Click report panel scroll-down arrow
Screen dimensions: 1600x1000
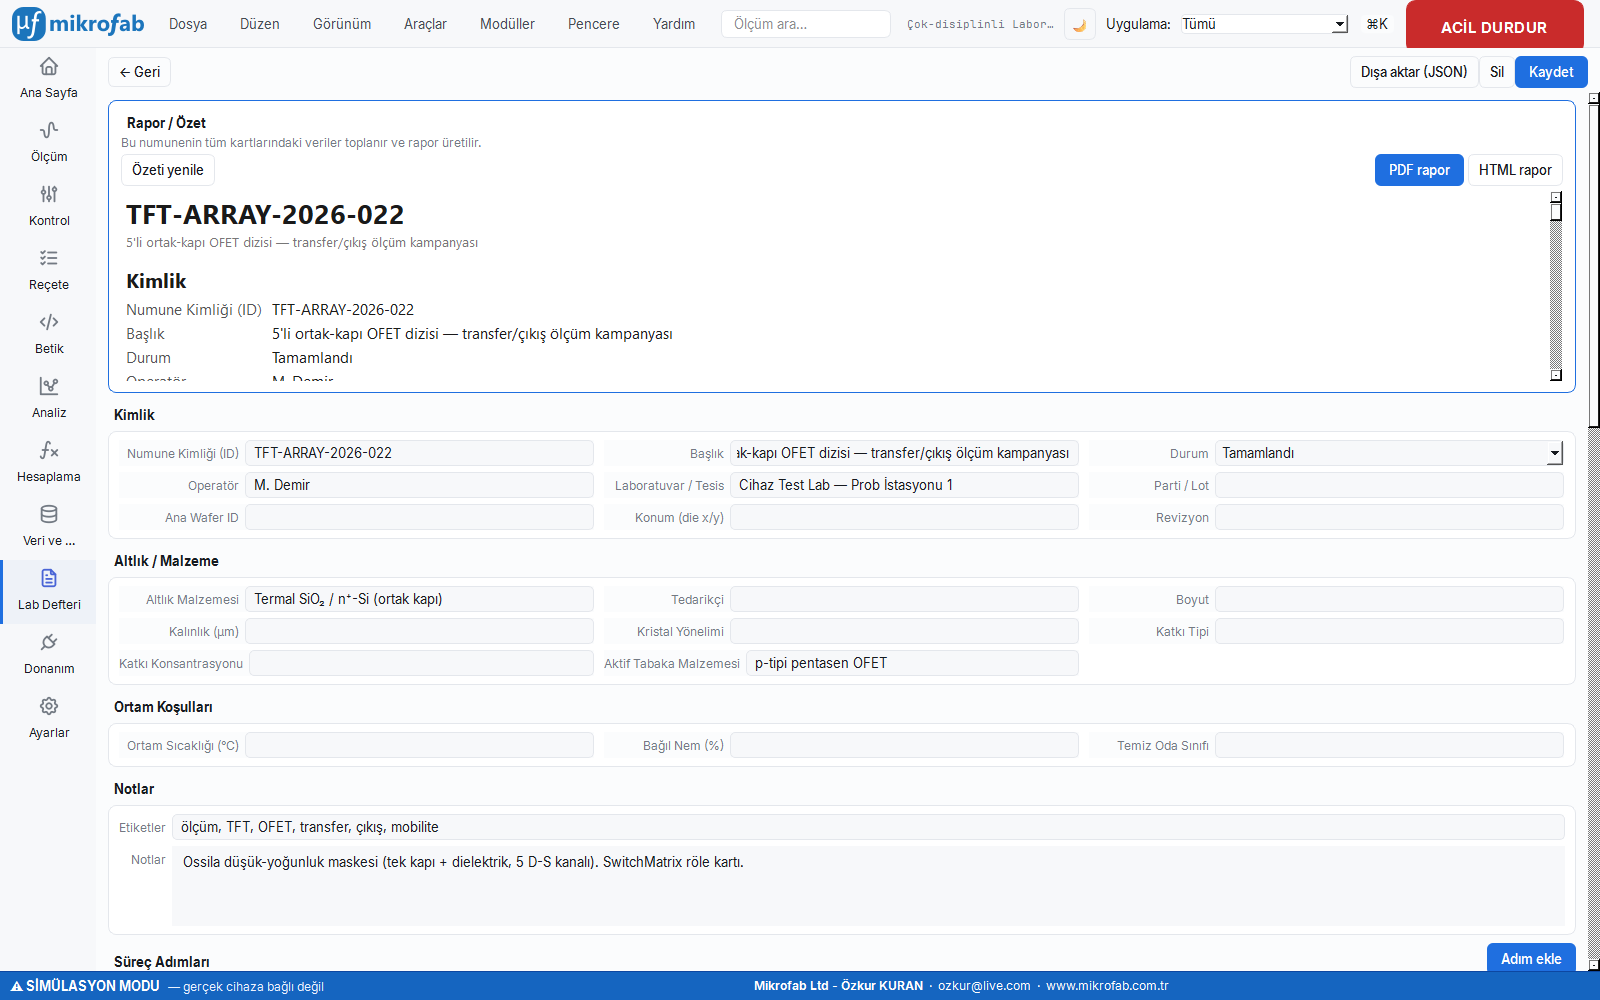1556,375
